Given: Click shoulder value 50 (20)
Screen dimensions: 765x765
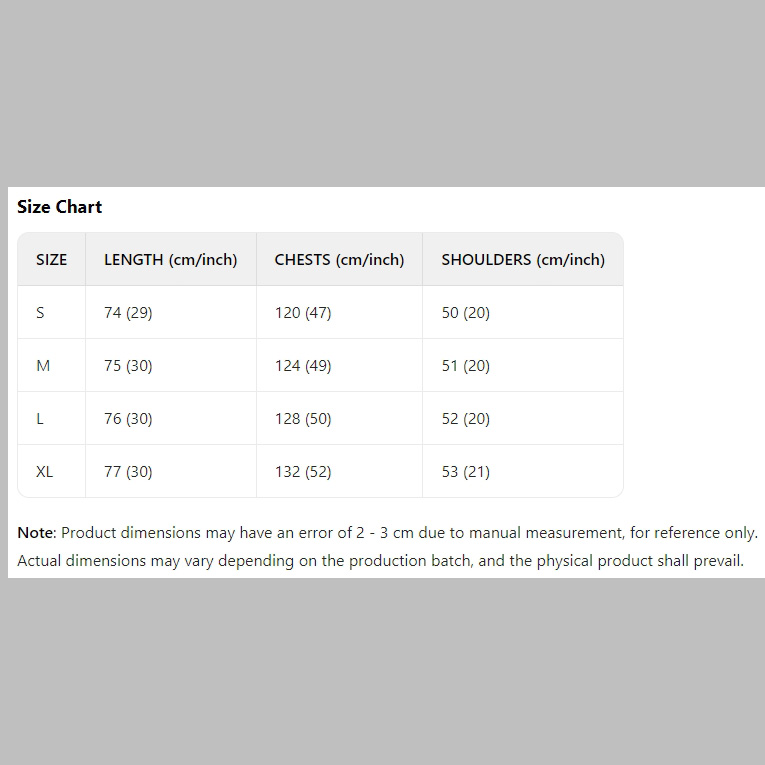Looking at the screenshot, I should [x=466, y=313].
